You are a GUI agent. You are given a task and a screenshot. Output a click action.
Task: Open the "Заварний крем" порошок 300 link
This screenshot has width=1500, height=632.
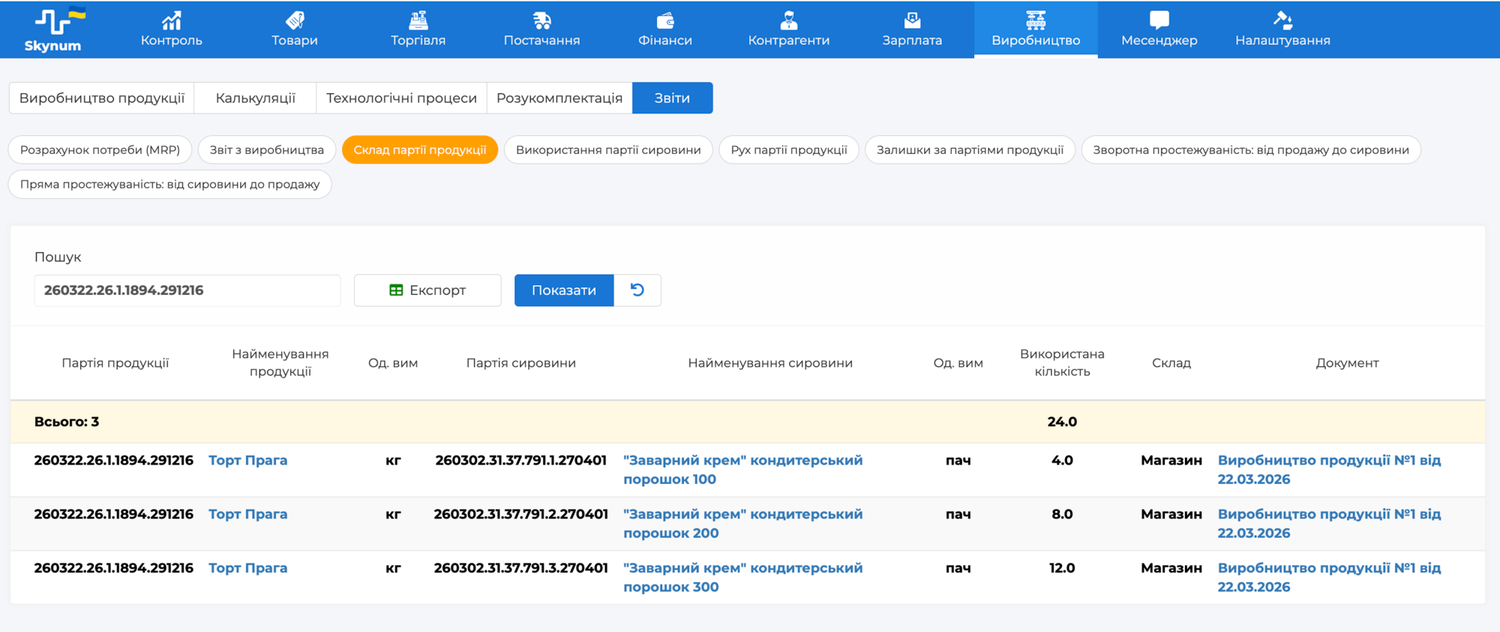pyautogui.click(x=742, y=577)
